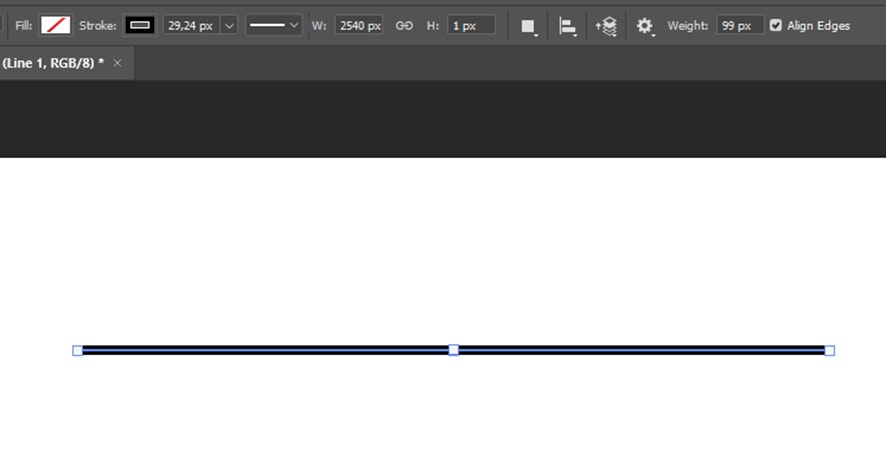Open the Stroke color swatch
The image size is (886, 476).
(140, 25)
